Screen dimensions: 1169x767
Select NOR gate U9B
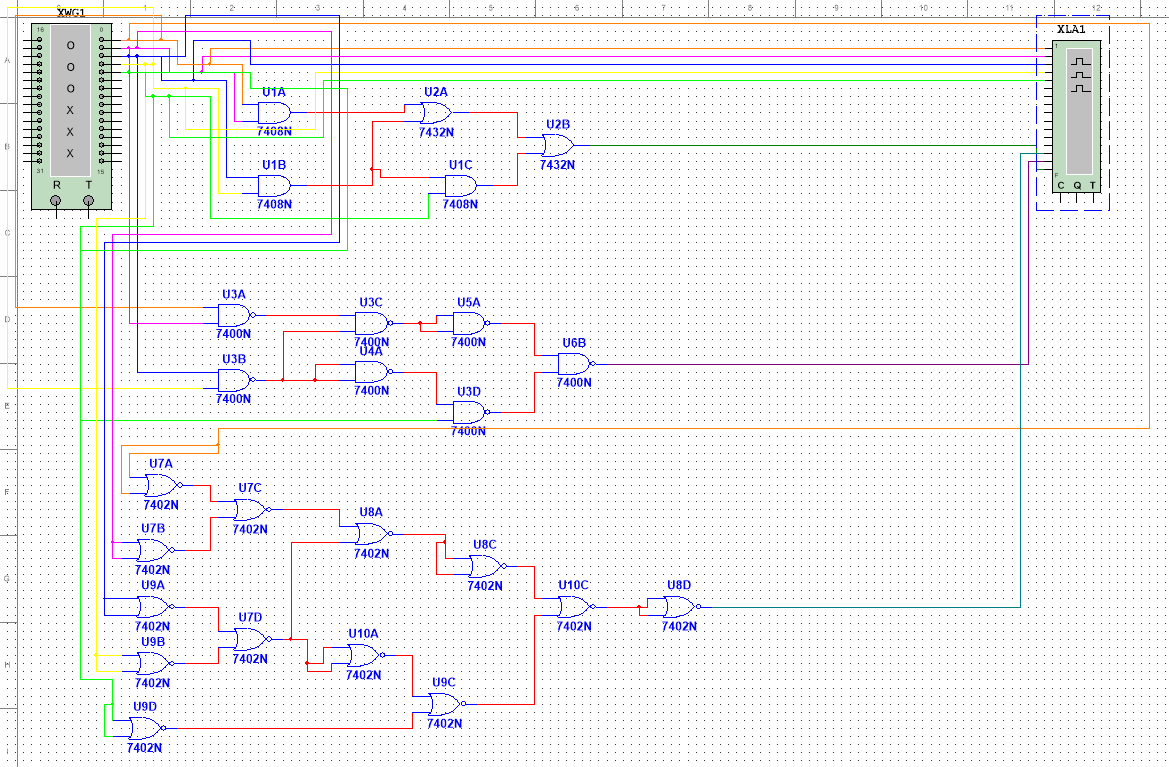click(154, 663)
